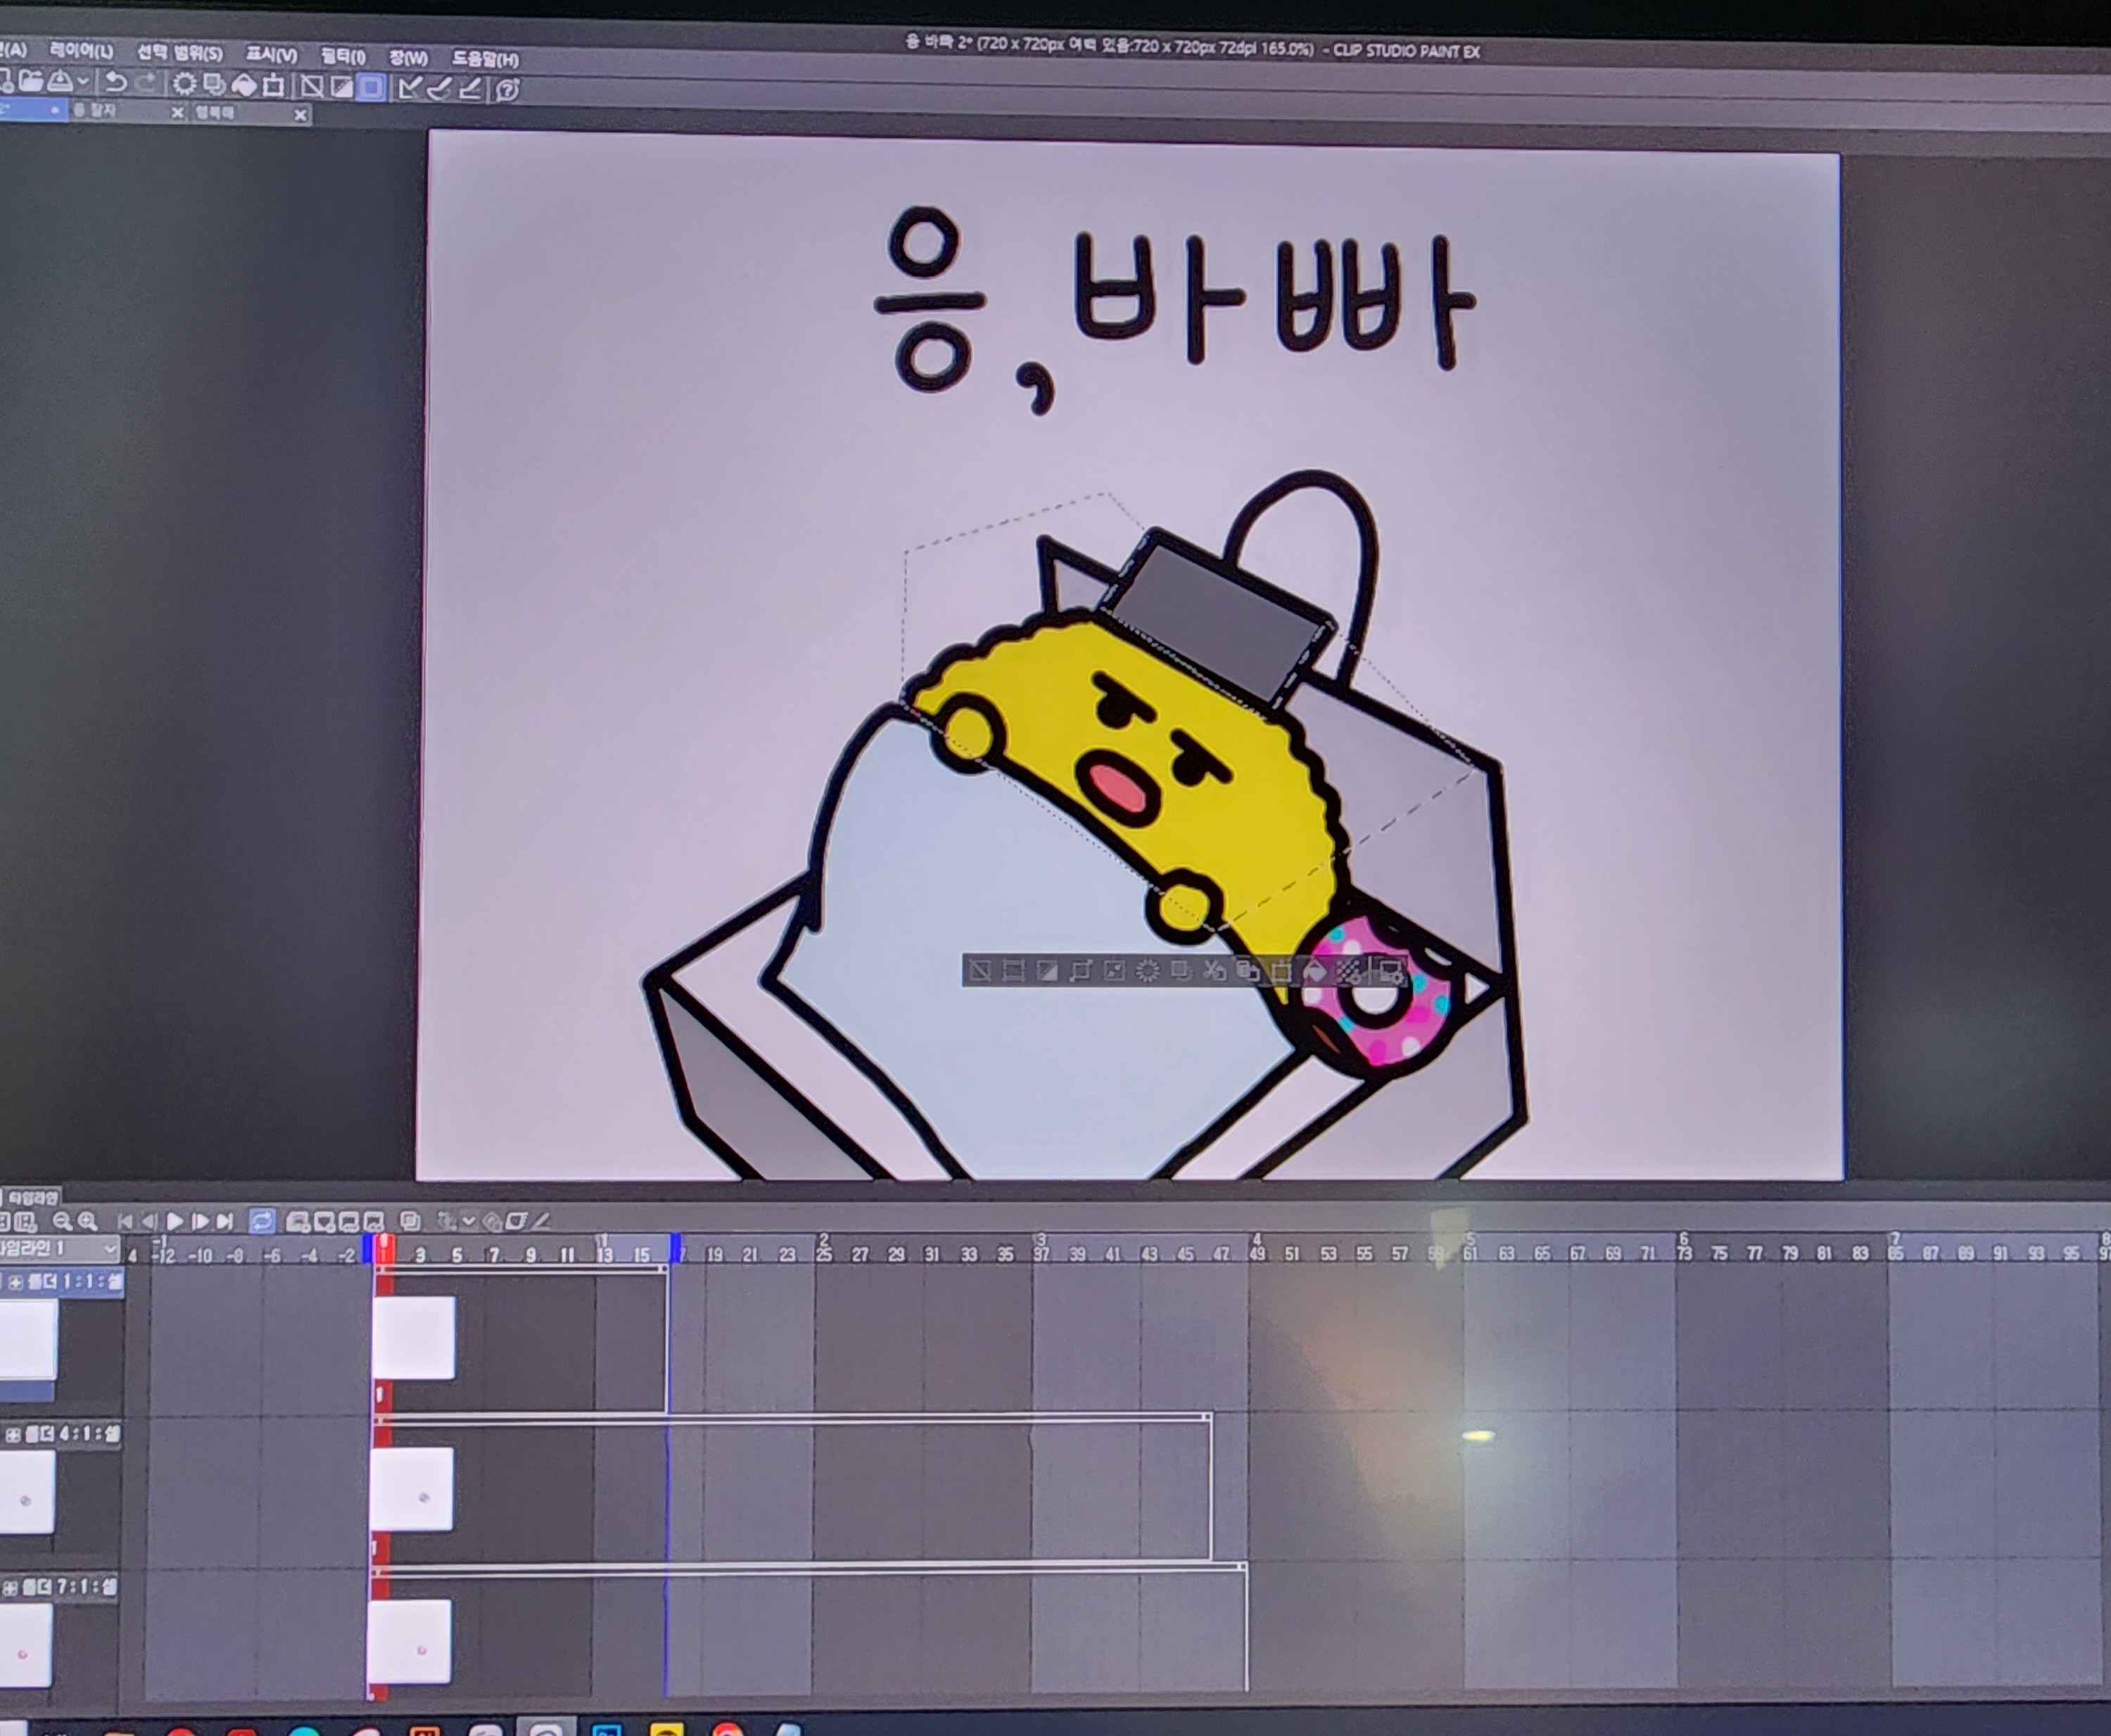
Task: Click Invert selected area icon in command bar
Action: coord(342,87)
